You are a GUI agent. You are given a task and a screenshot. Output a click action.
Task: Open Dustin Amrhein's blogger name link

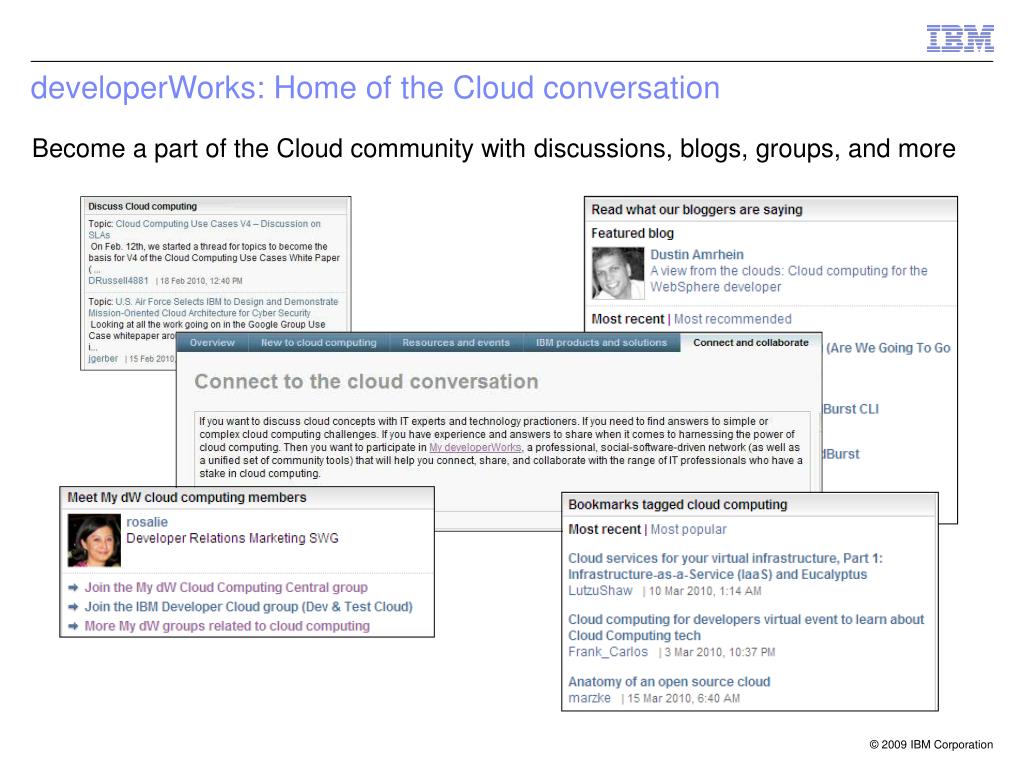[697, 255]
